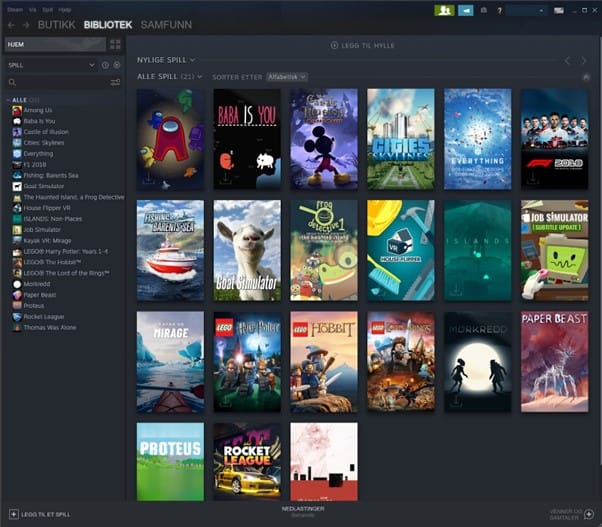Screen dimensions: 602x527
Task: Open the Alfabetisk sort dropdown
Action: pos(287,77)
